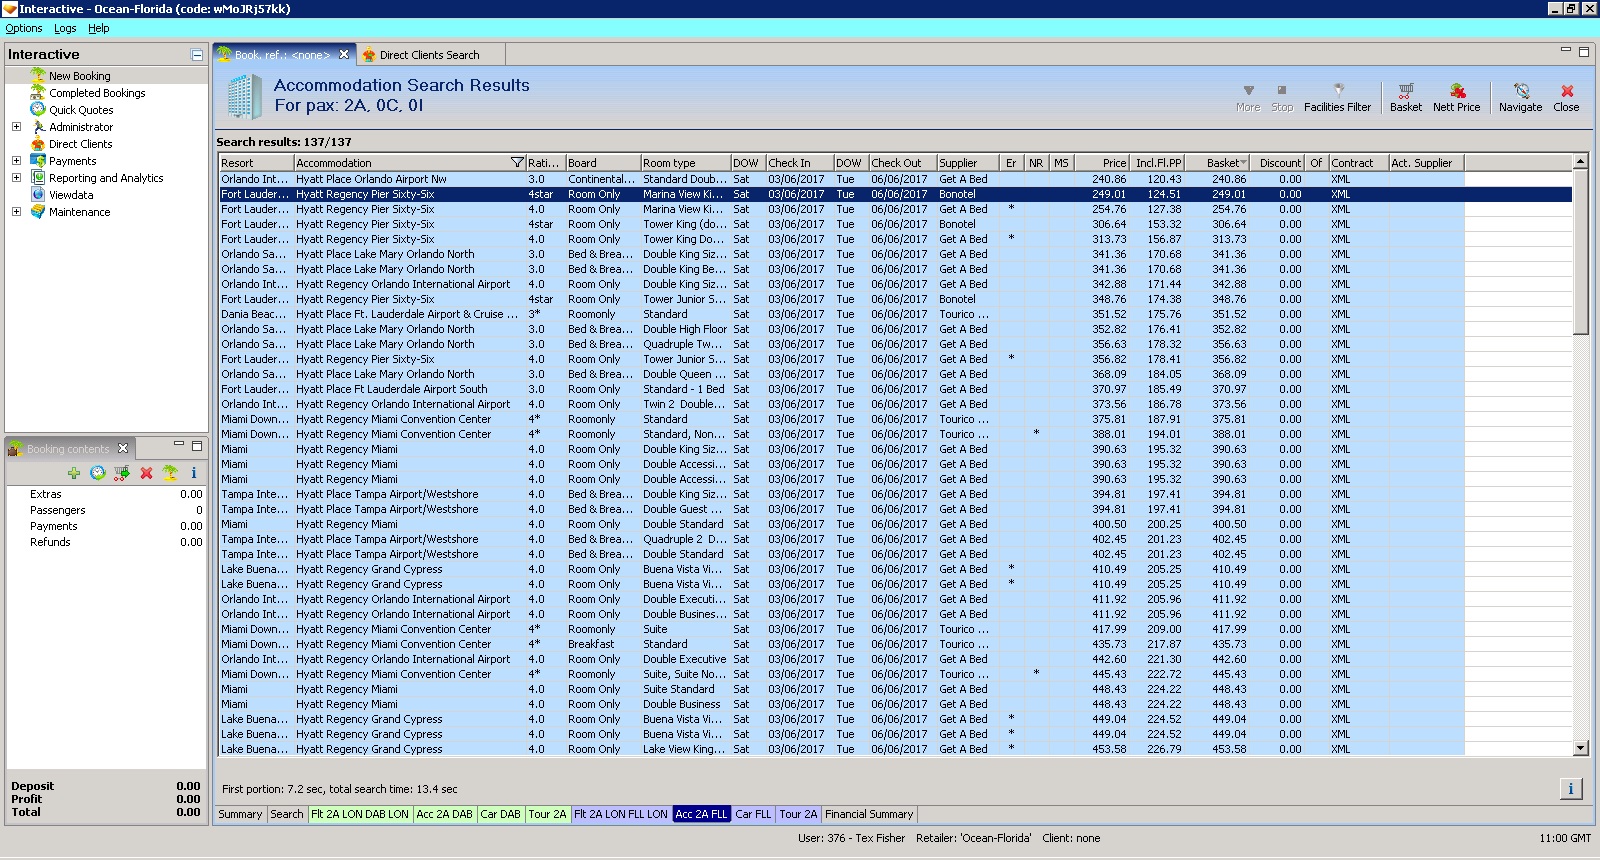Close the accommodation search results view

click(1566, 97)
